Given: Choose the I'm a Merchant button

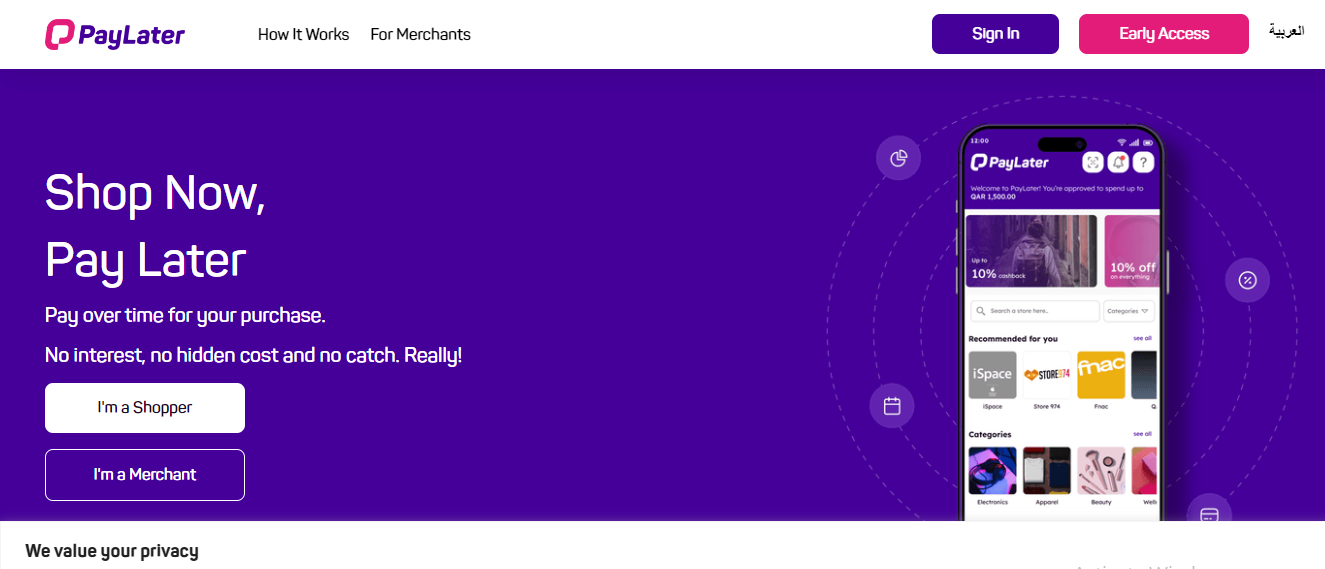Looking at the screenshot, I should coord(145,475).
